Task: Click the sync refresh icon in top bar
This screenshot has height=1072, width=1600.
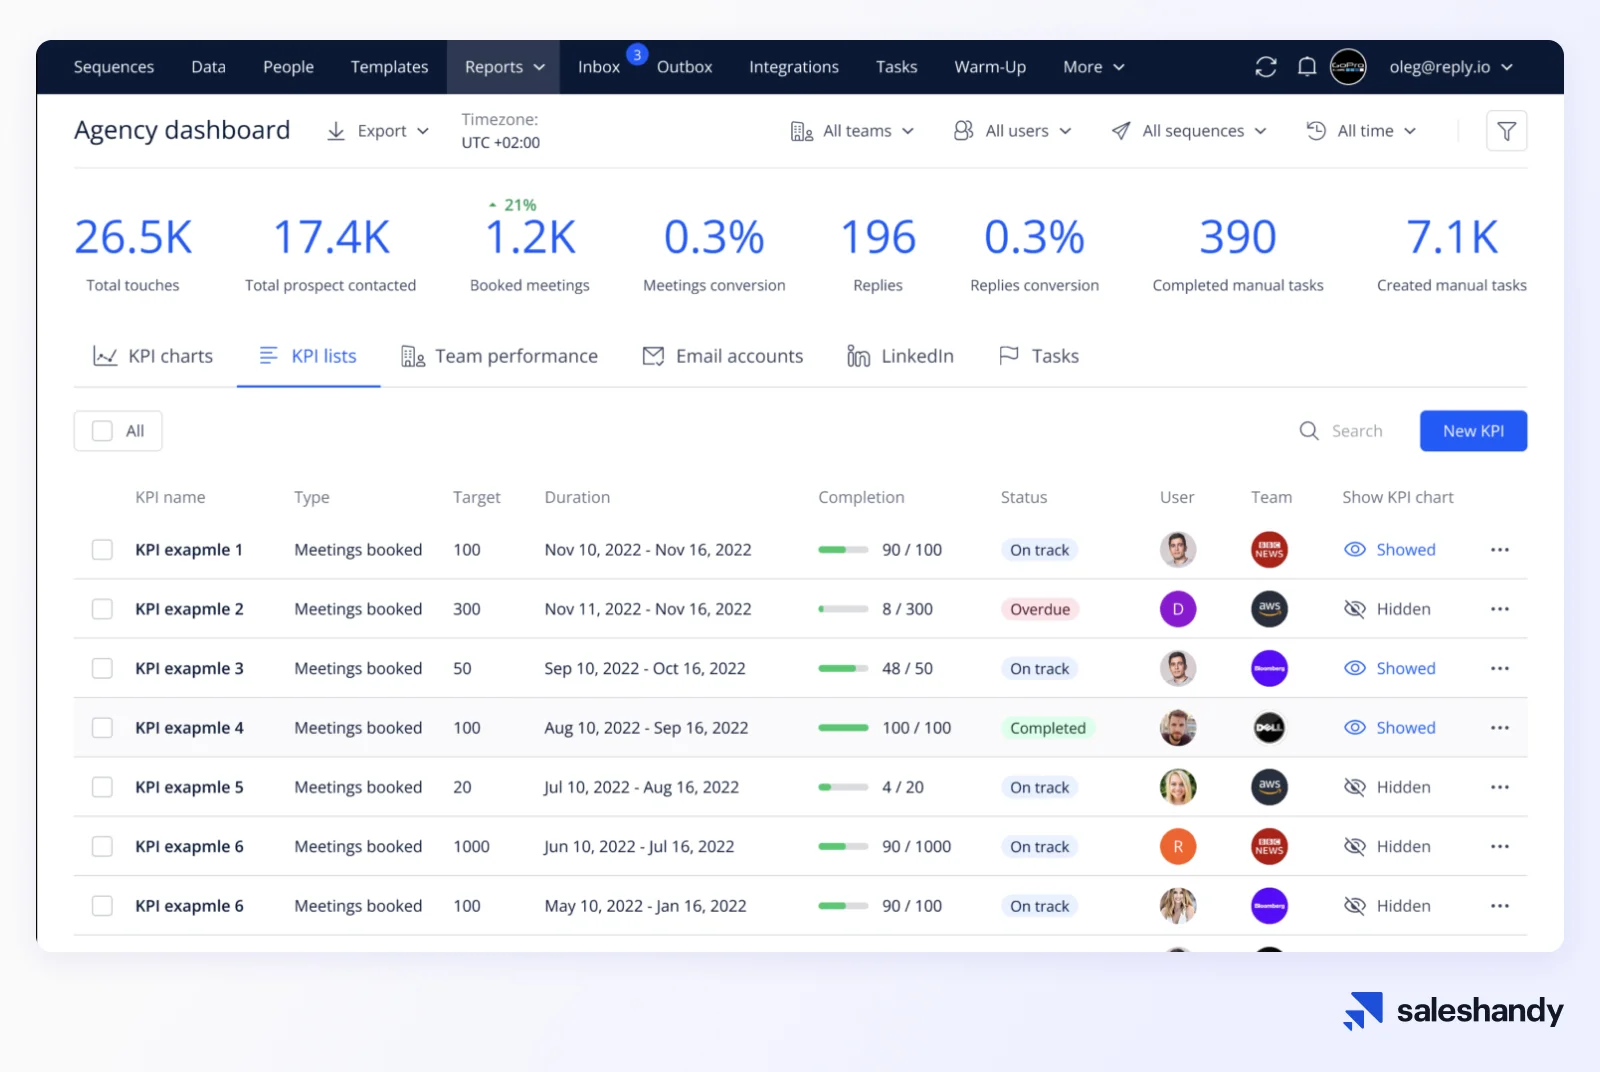Action: pos(1266,67)
